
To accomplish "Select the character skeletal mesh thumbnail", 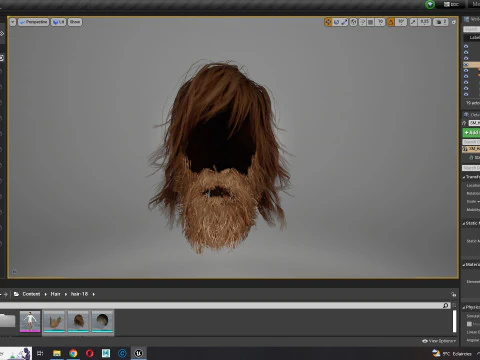I will [30, 321].
